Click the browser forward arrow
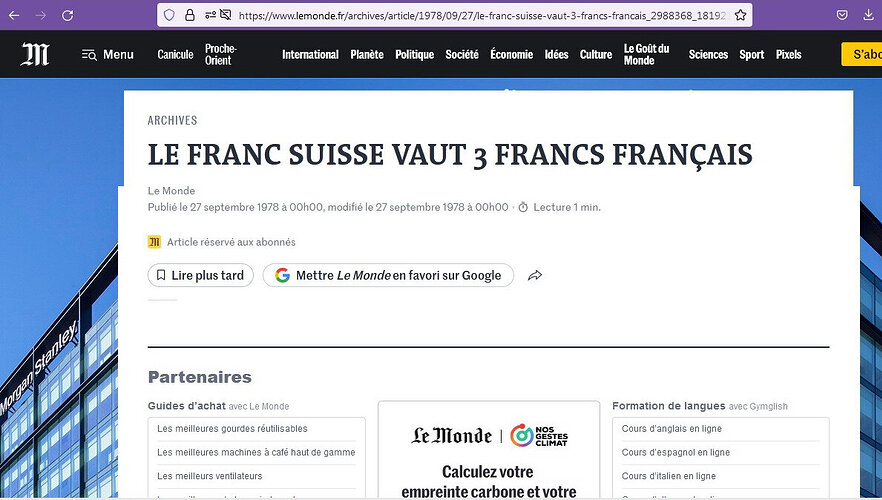This screenshot has height=500, width=882. pyautogui.click(x=40, y=15)
